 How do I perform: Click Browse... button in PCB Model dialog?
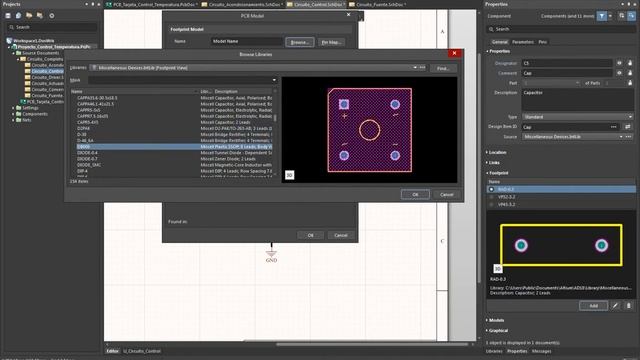click(300, 42)
